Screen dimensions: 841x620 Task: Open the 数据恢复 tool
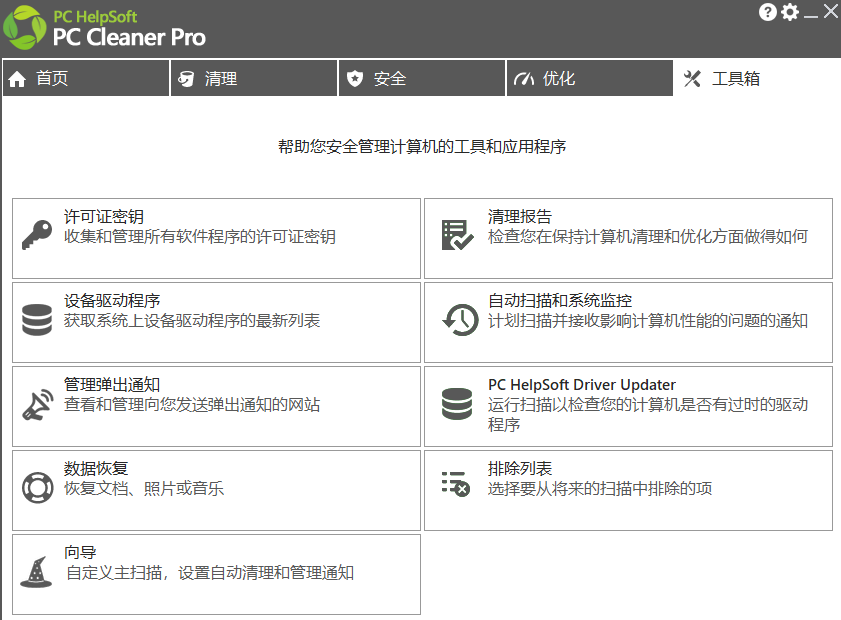[216, 490]
